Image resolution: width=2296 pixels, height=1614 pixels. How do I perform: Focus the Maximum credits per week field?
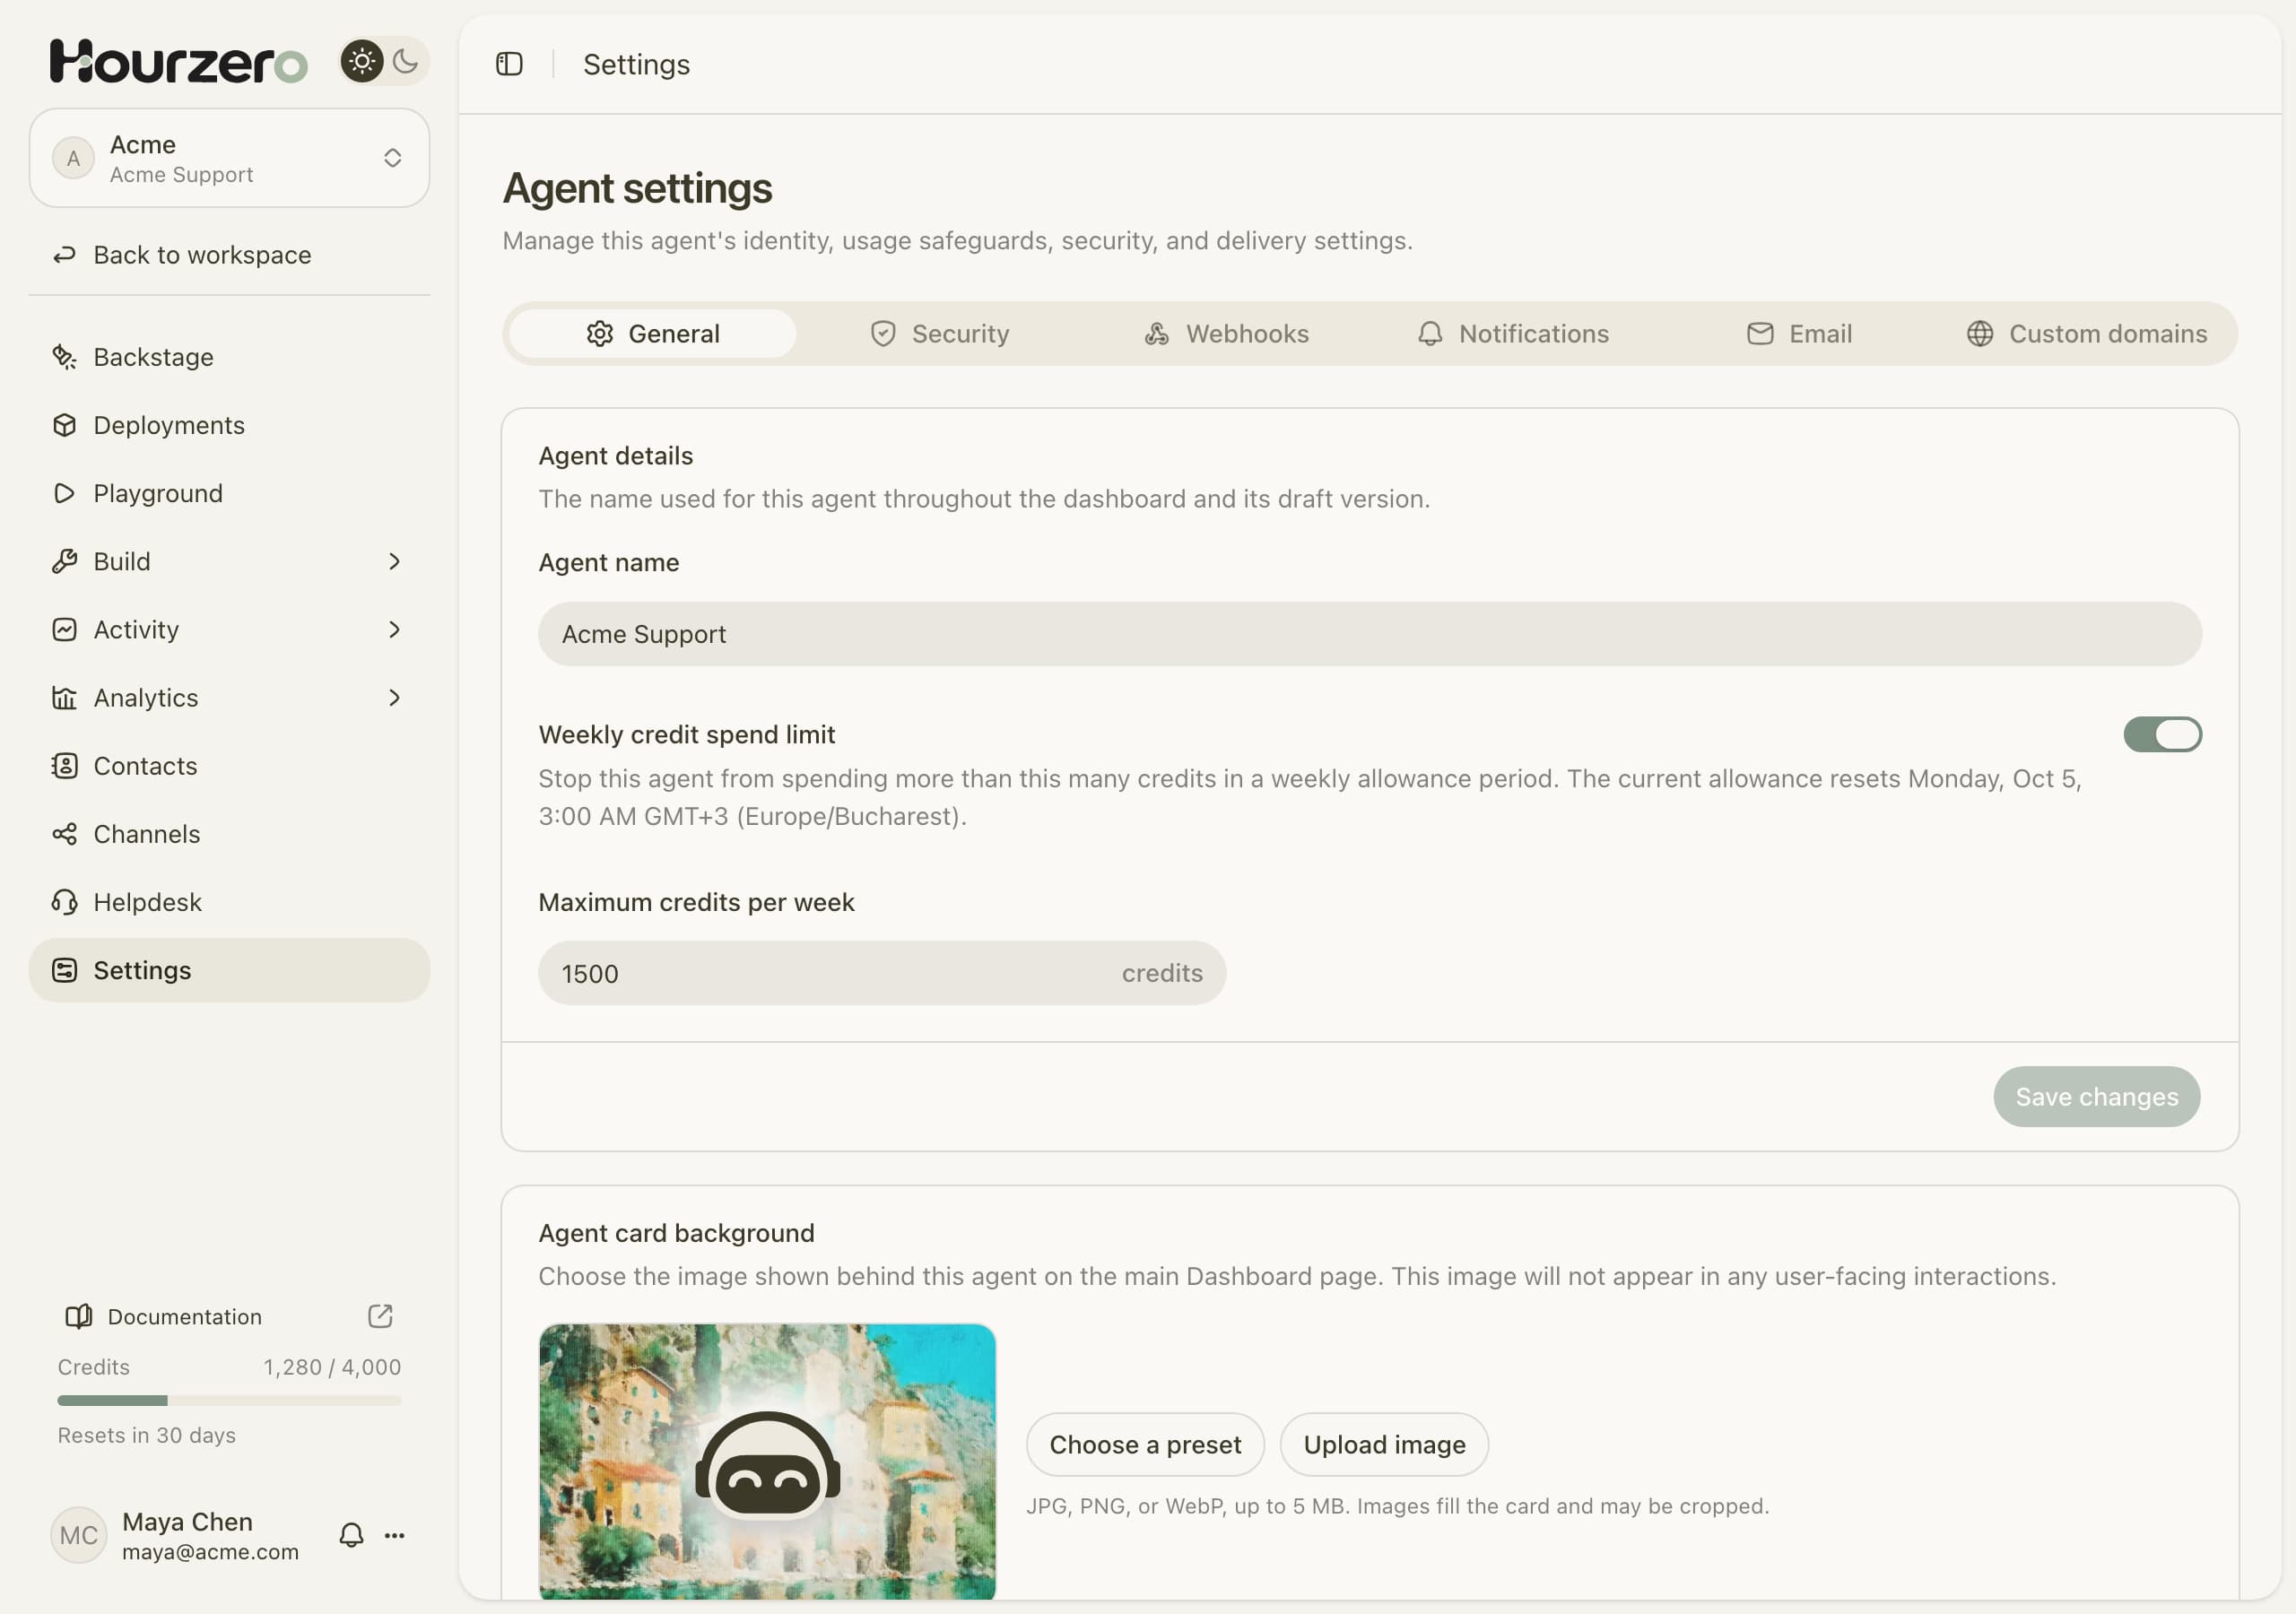click(881, 973)
